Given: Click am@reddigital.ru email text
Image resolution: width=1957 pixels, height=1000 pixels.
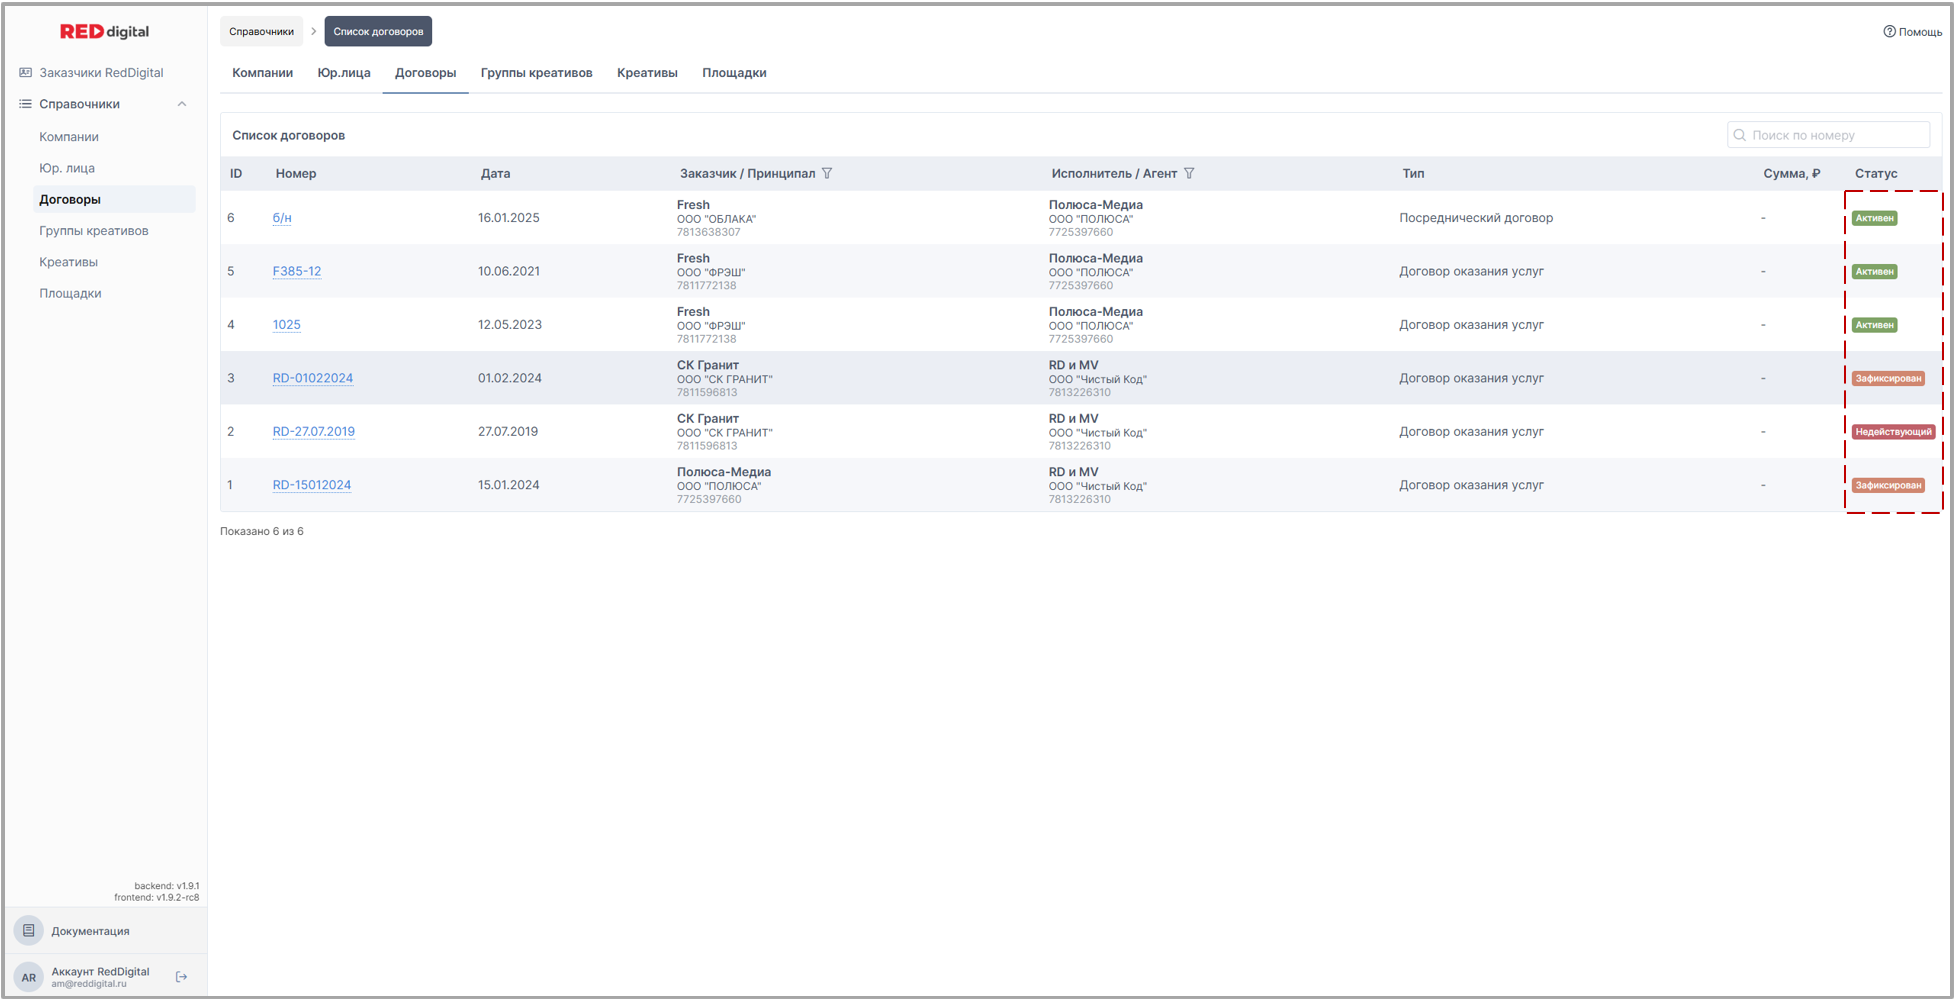Looking at the screenshot, I should [x=89, y=984].
